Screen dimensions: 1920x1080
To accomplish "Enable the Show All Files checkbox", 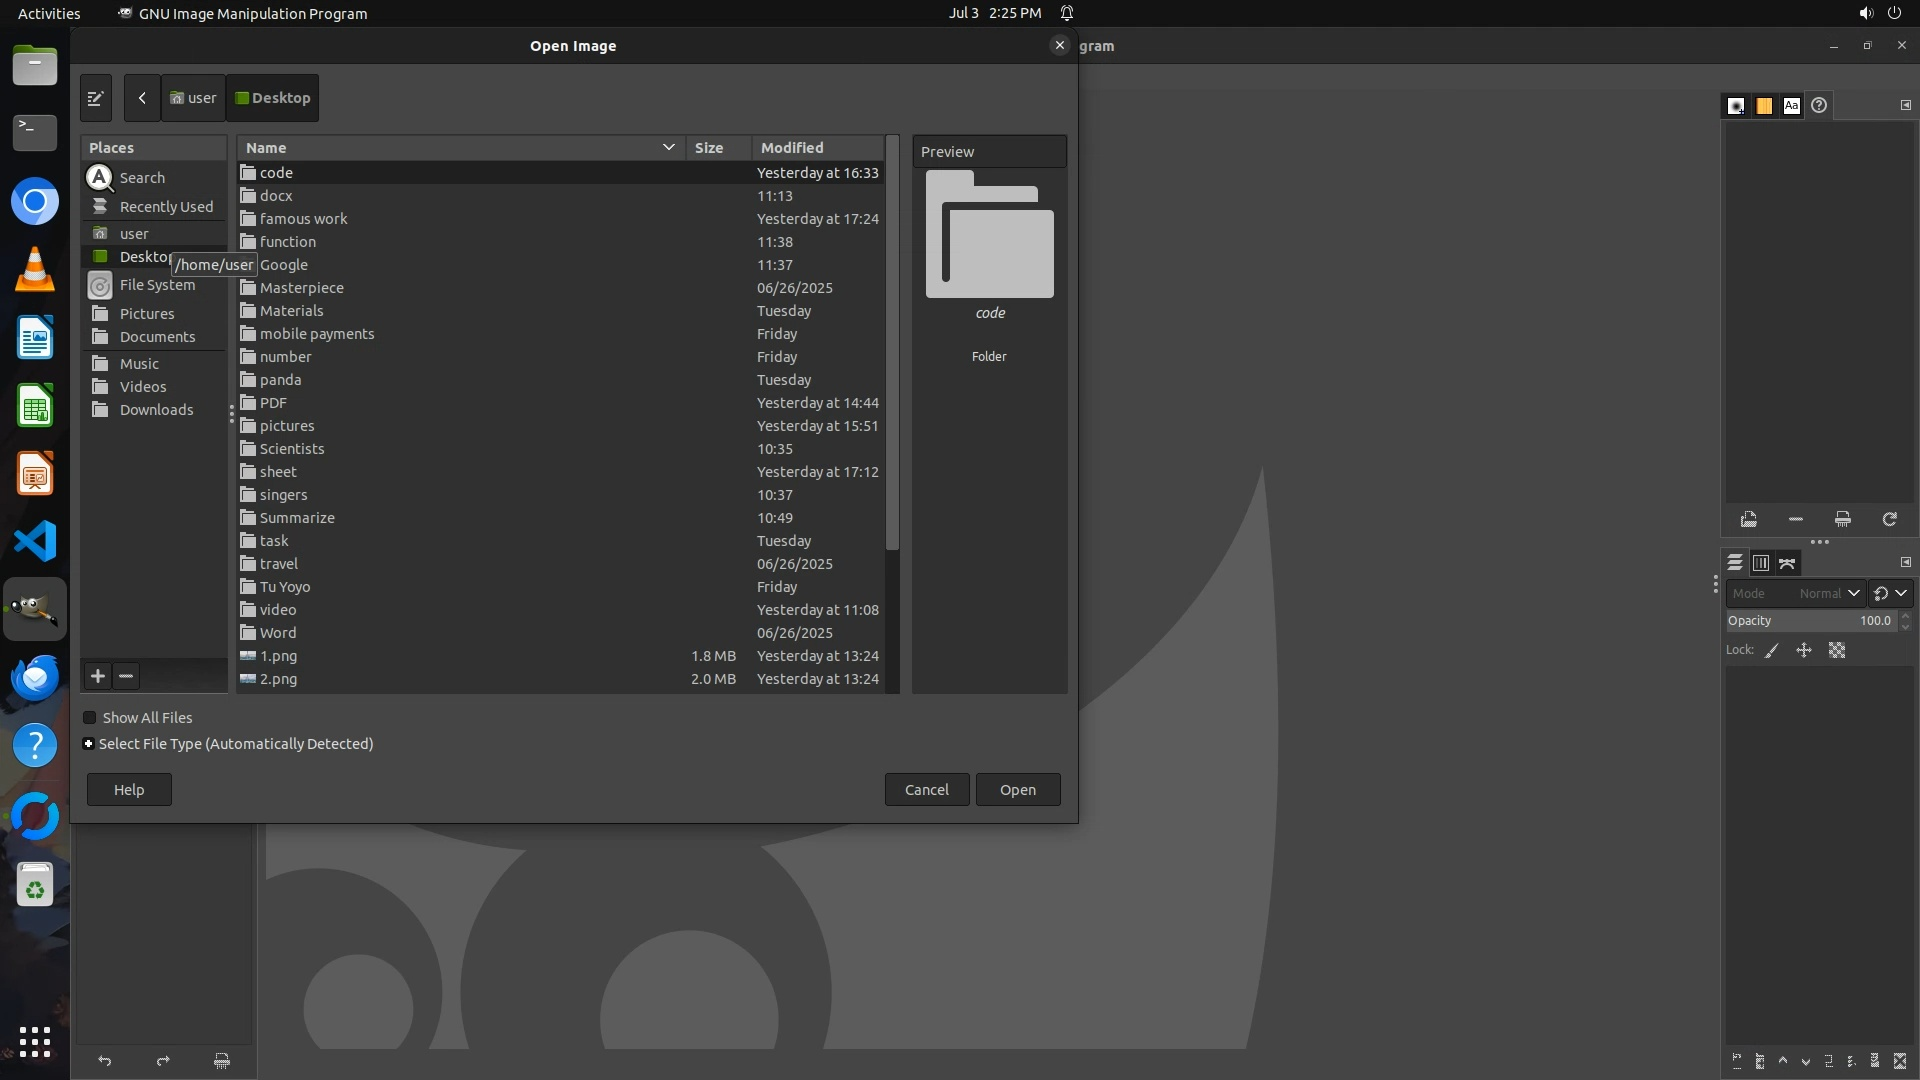I will pyautogui.click(x=90, y=718).
